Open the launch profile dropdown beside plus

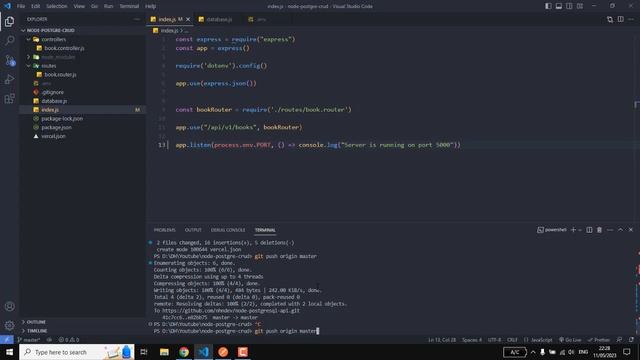[x=580, y=230]
